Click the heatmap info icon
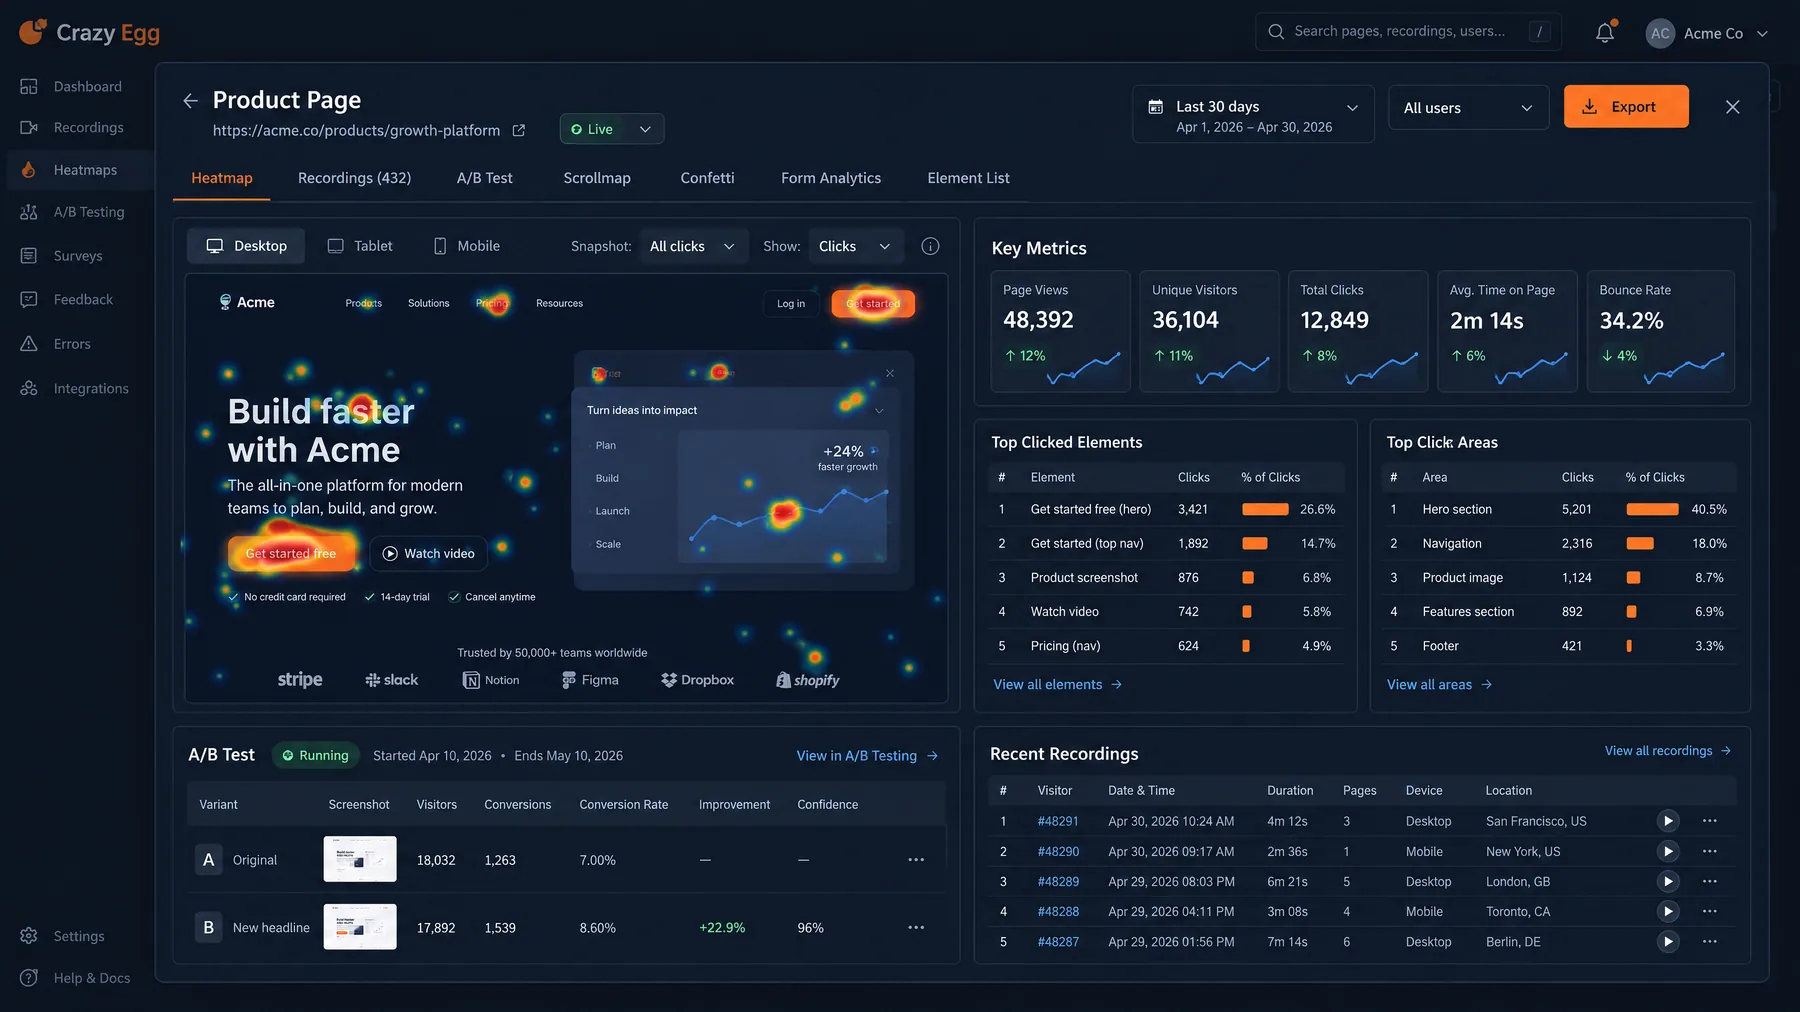Image resolution: width=1800 pixels, height=1012 pixels. pyautogui.click(x=930, y=246)
